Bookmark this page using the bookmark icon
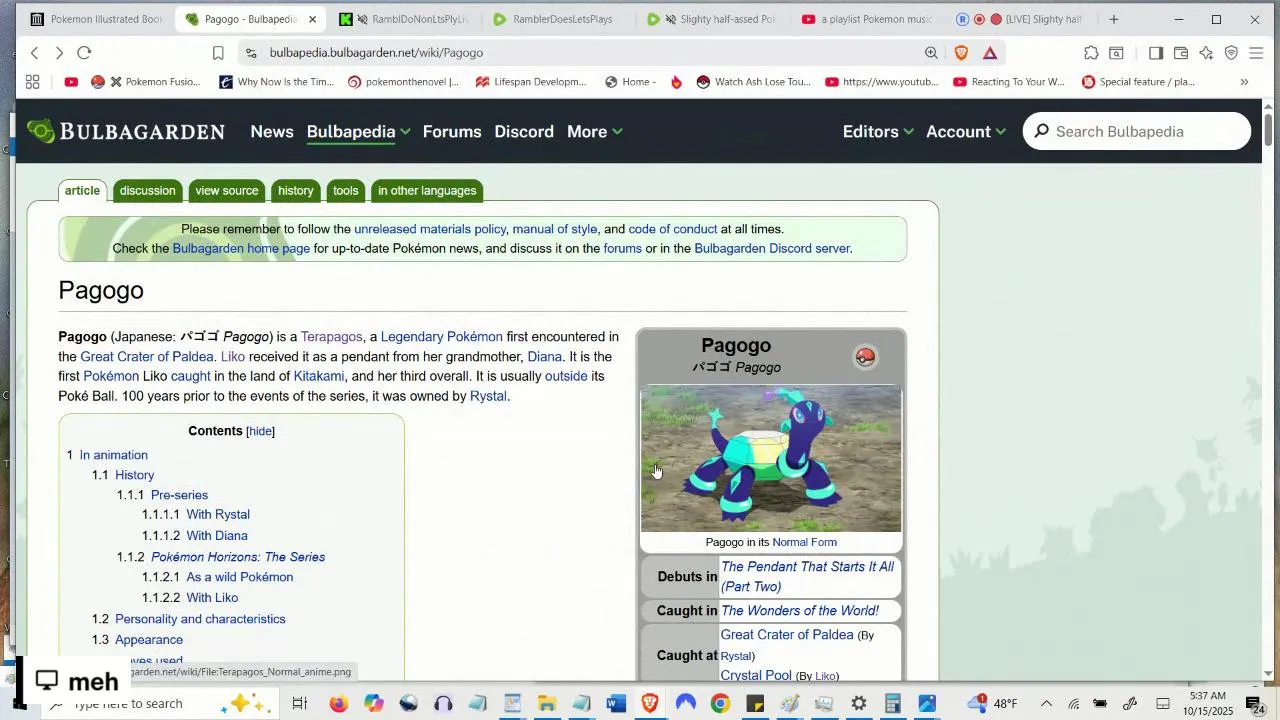Screen dimensions: 1280x720 click(218, 53)
